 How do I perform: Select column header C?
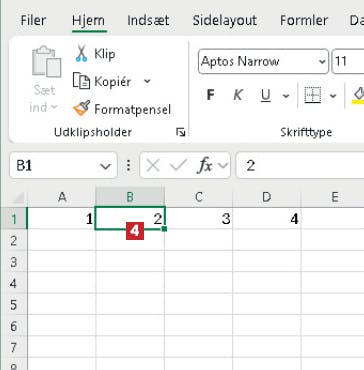point(199,197)
